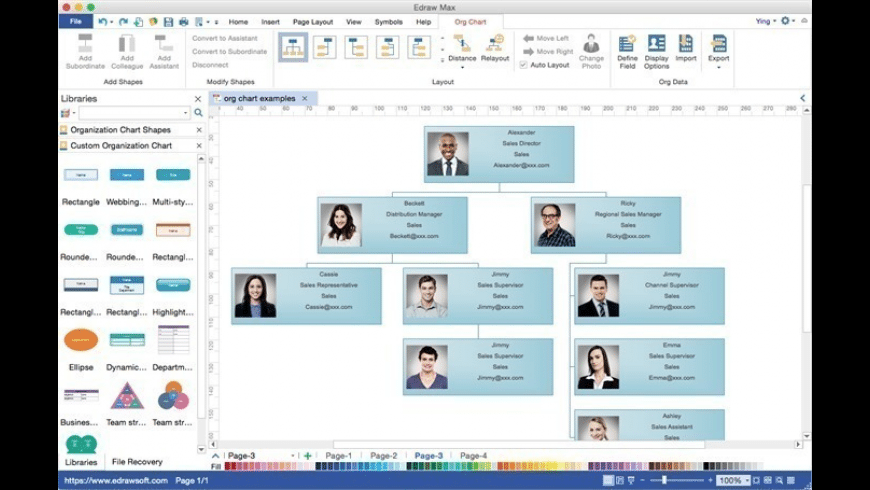Click the presentation mode icon in status bar
The width and height of the screenshot is (870, 490).
(x=631, y=480)
